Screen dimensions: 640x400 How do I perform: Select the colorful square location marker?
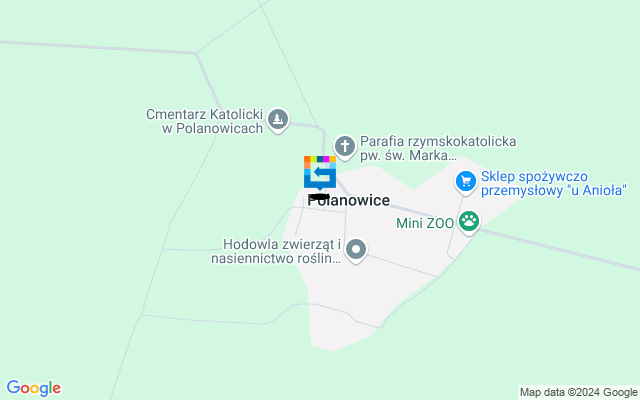click(x=320, y=173)
